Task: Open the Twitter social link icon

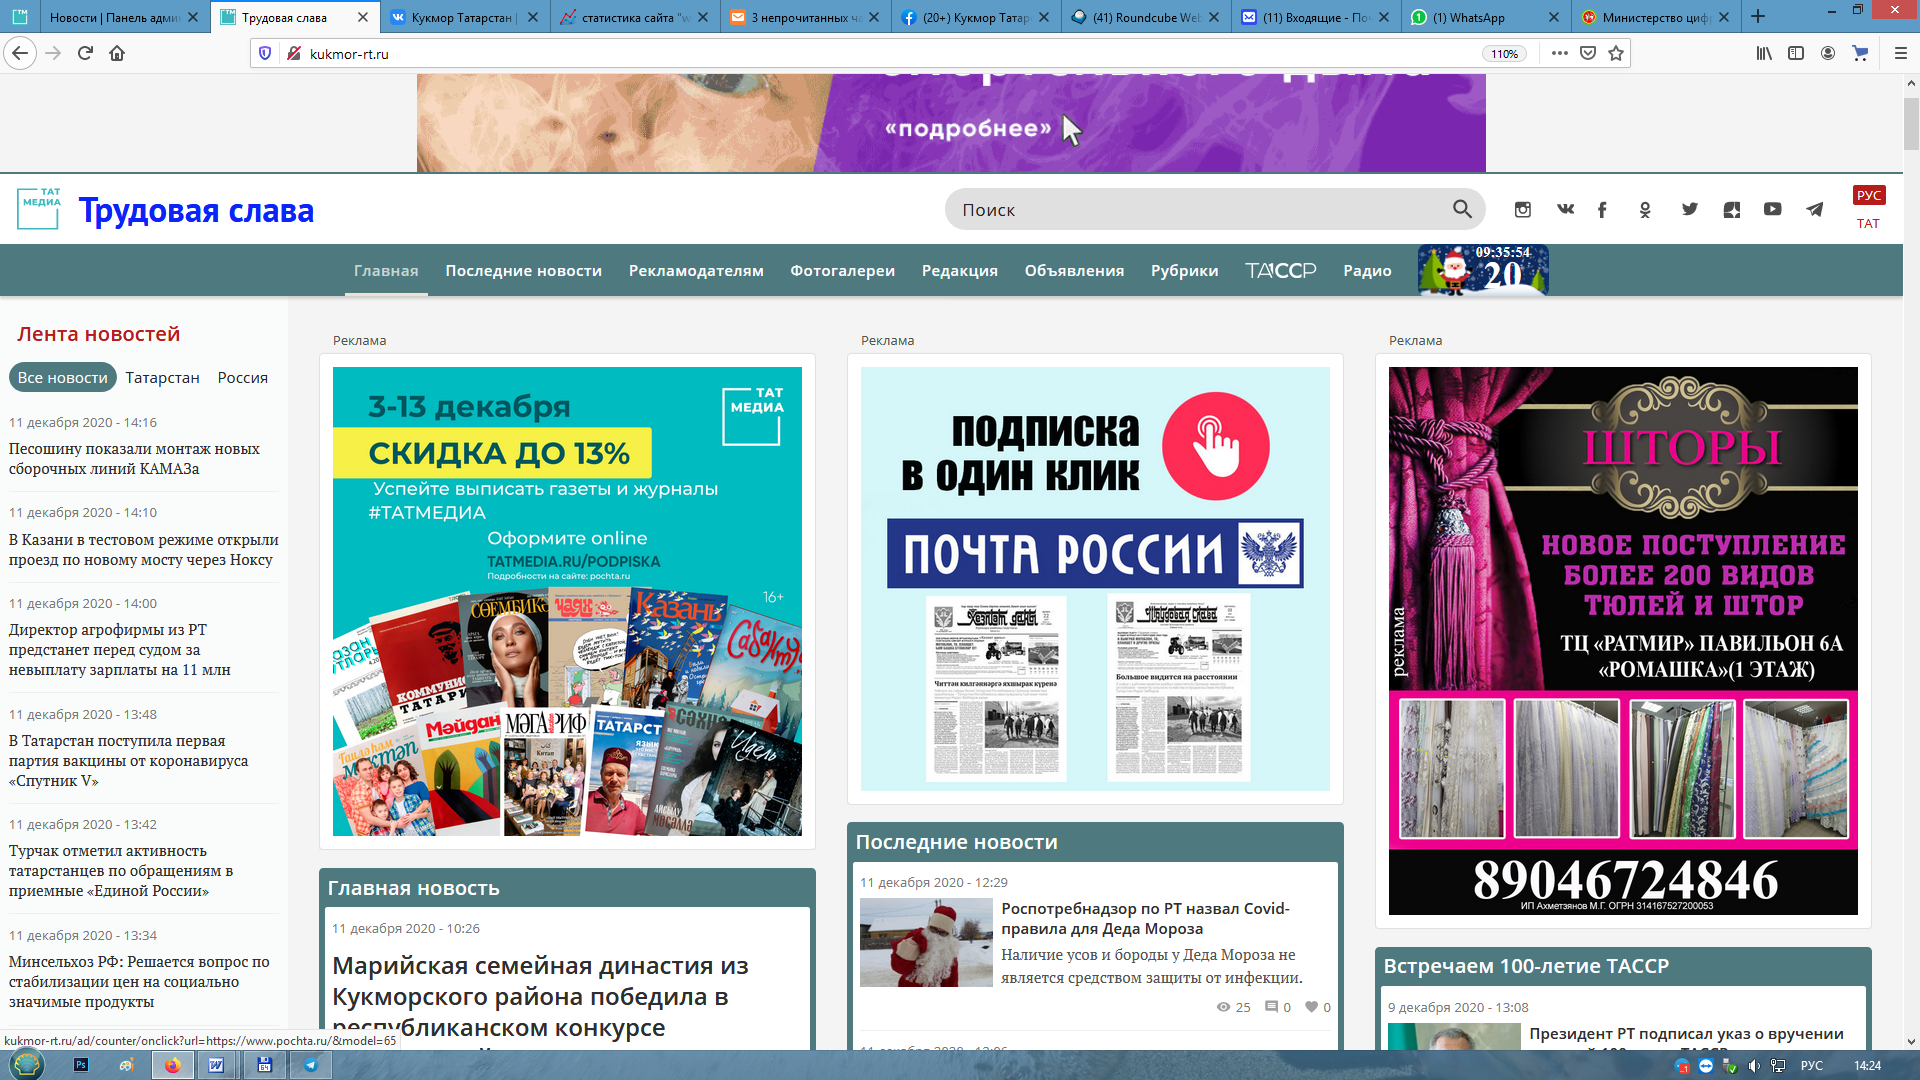Action: pyautogui.click(x=1689, y=210)
